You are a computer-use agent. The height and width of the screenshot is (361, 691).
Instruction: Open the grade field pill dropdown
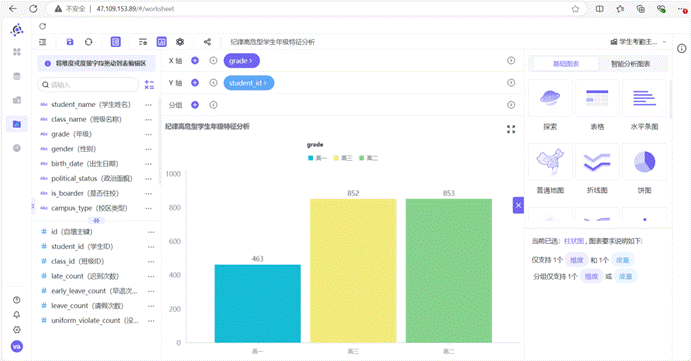[x=241, y=61]
